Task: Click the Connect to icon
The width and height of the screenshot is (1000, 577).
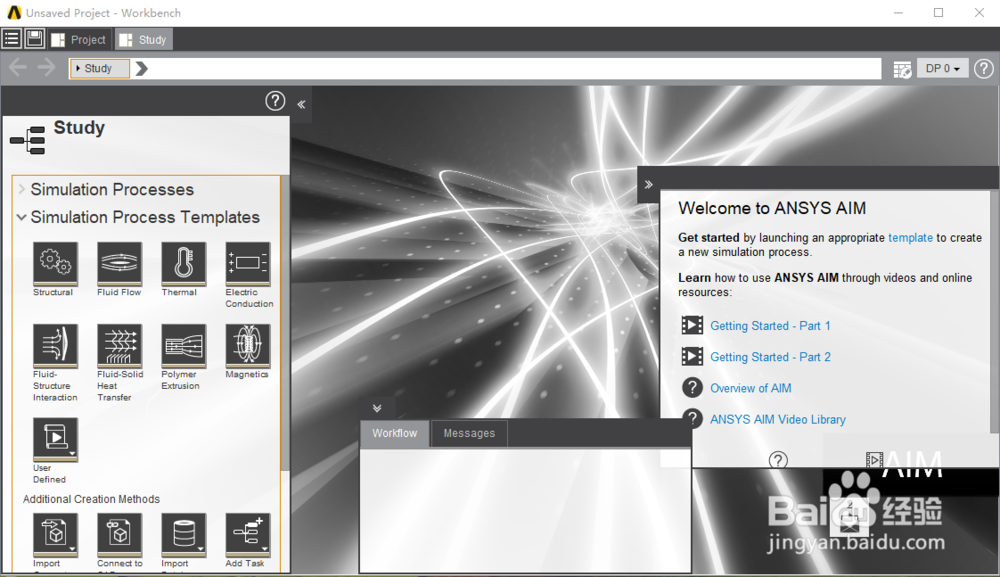Action: tap(119, 534)
